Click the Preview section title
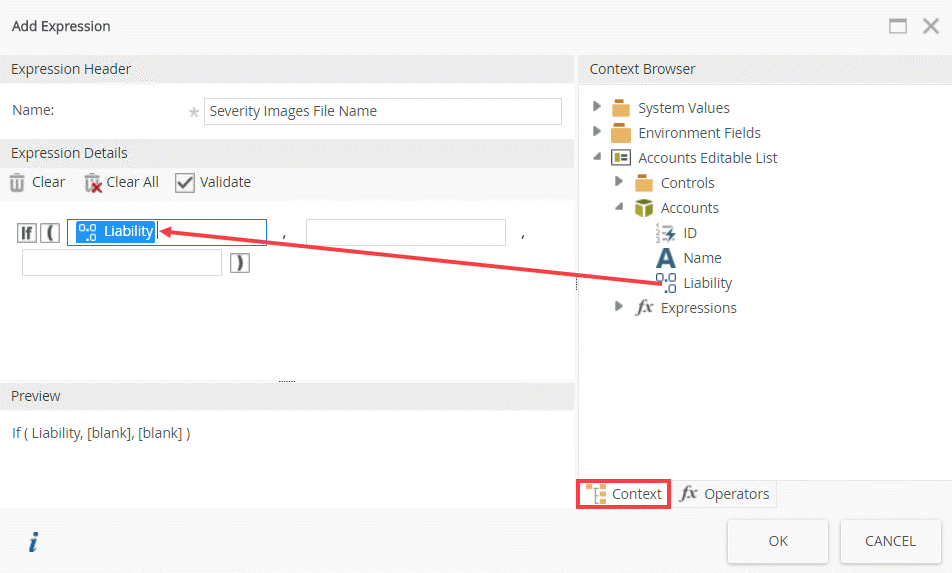 pos(35,396)
